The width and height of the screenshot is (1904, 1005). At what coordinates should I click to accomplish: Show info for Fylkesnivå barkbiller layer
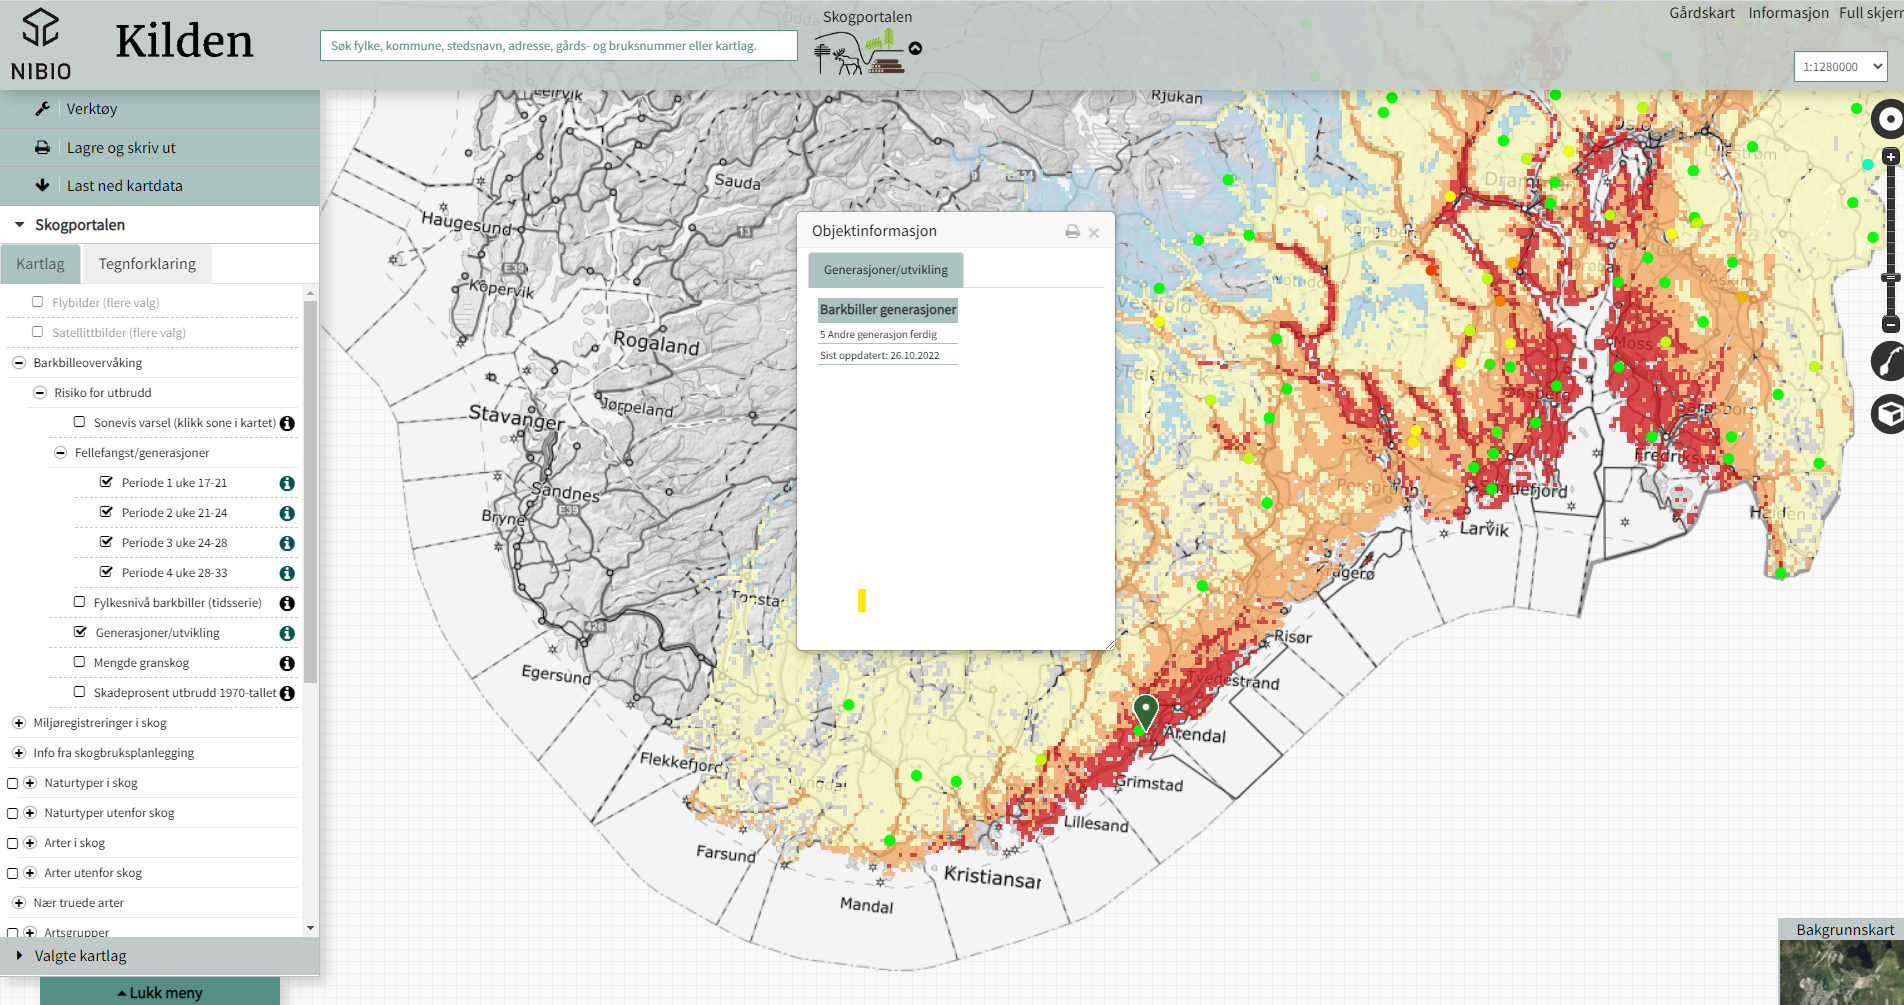[287, 603]
